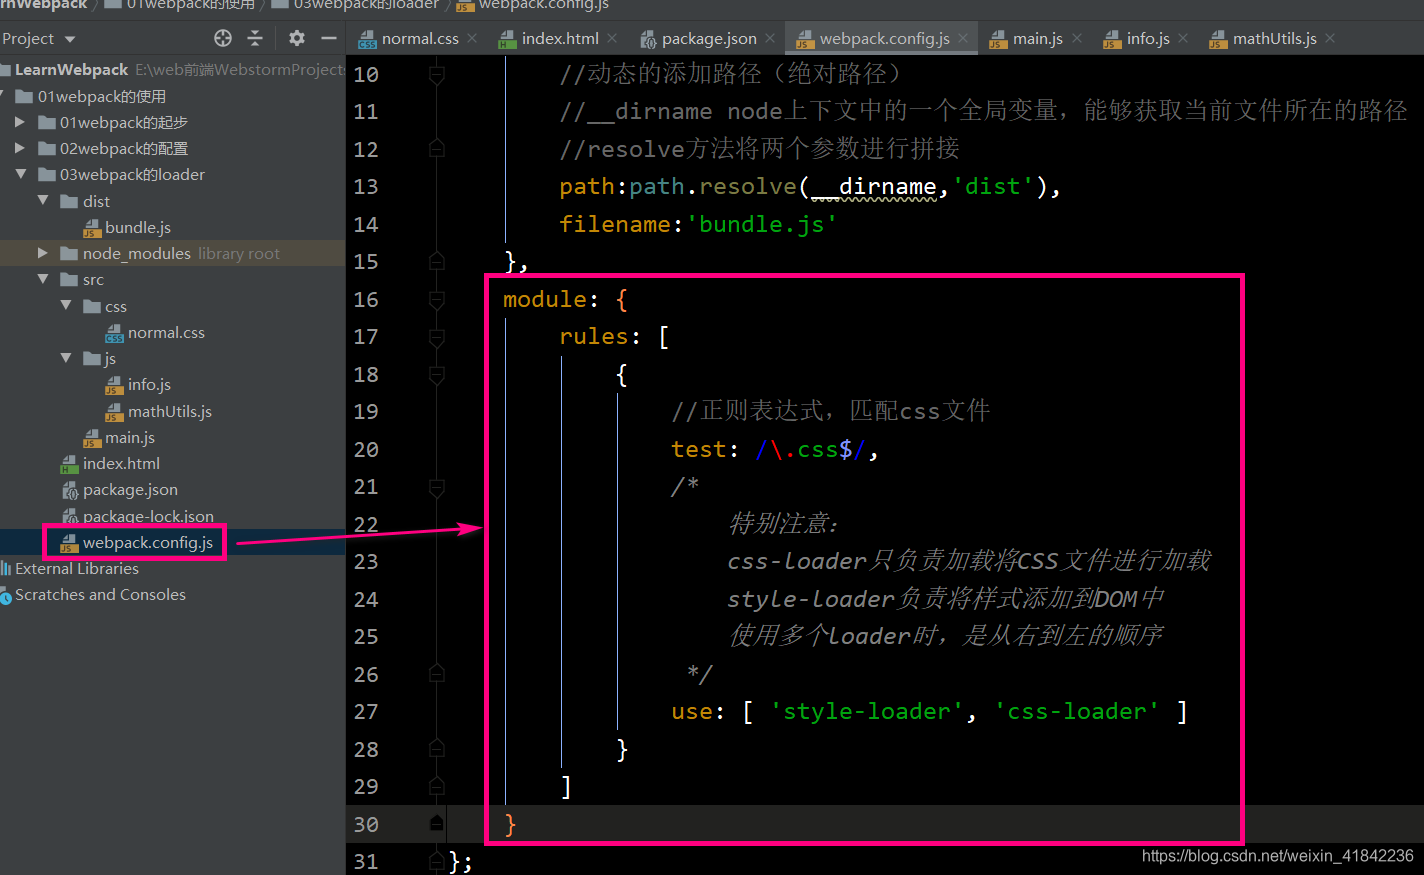The image size is (1424, 875).
Task: Open Project panel settings gear
Action: [297, 38]
